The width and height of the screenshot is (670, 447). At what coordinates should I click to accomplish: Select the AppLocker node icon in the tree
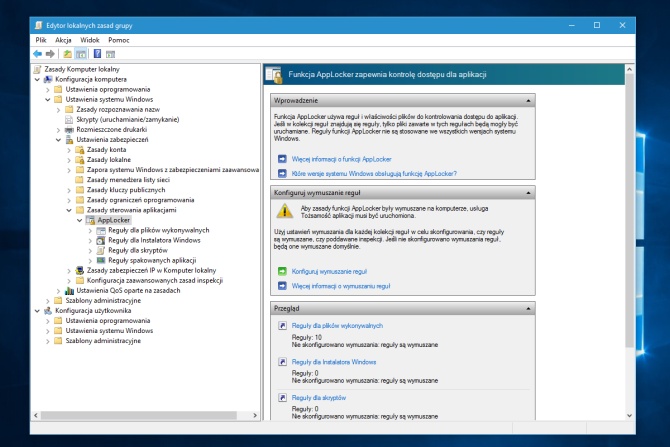pos(90,220)
